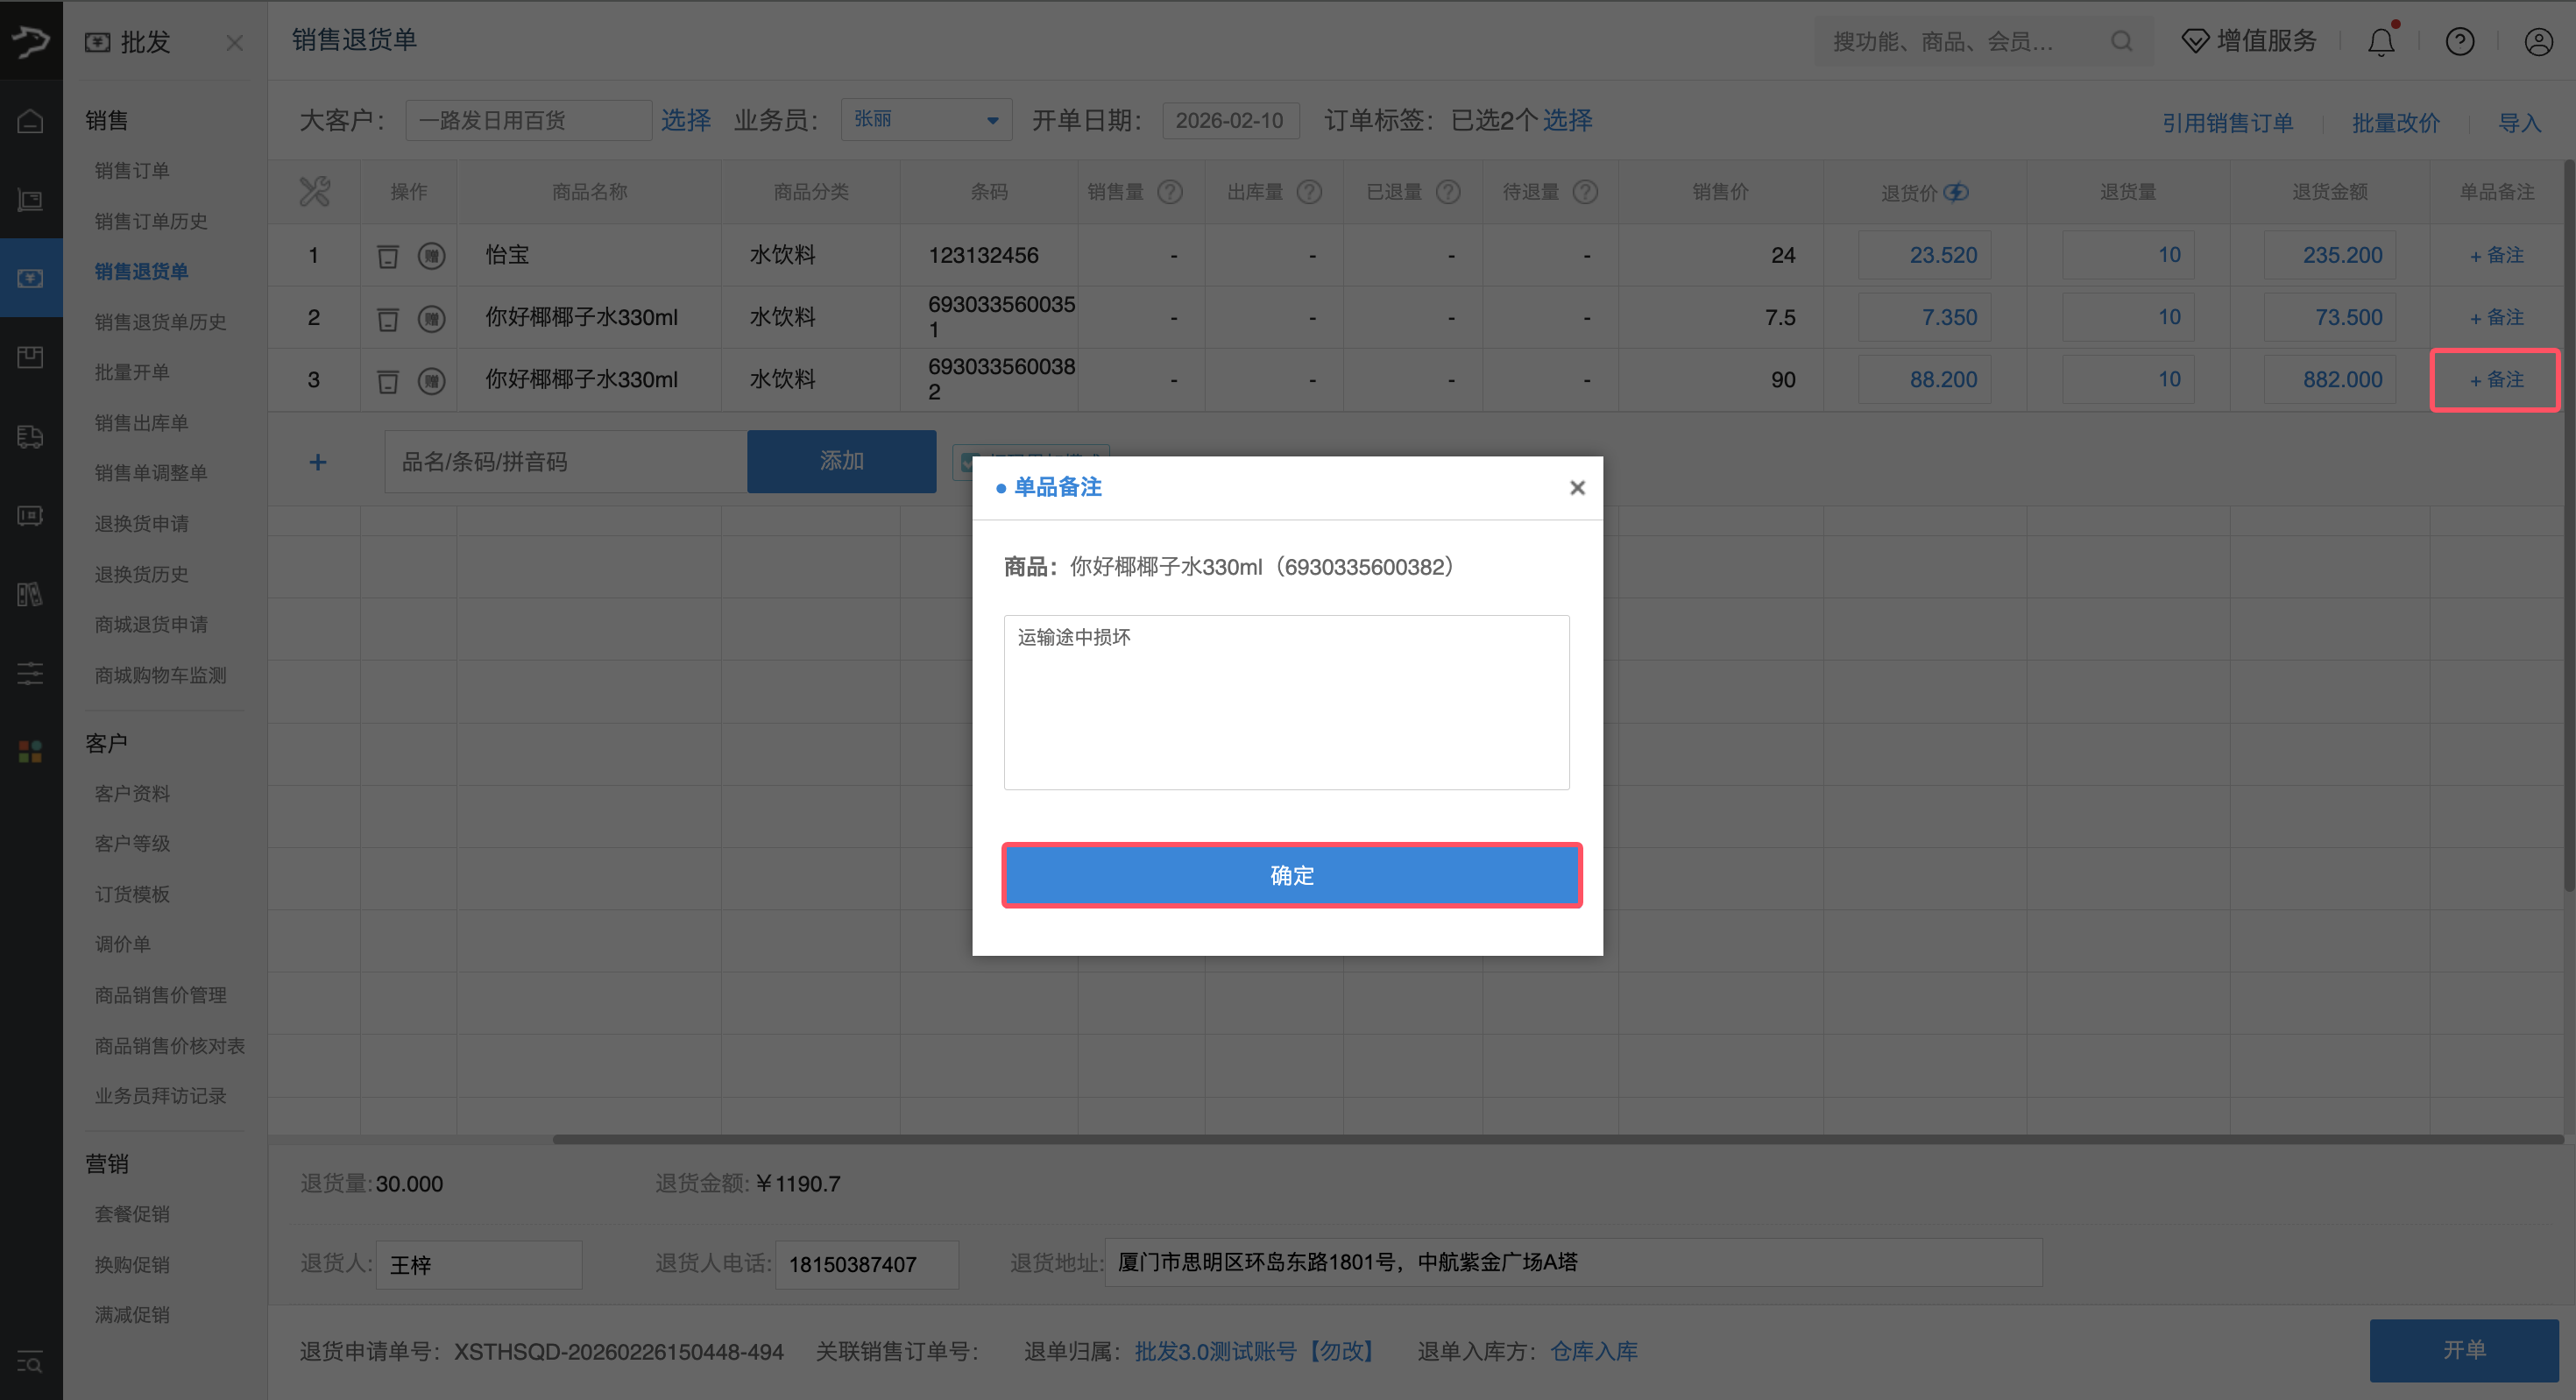Click the 添加 button to add product

pyautogui.click(x=841, y=461)
